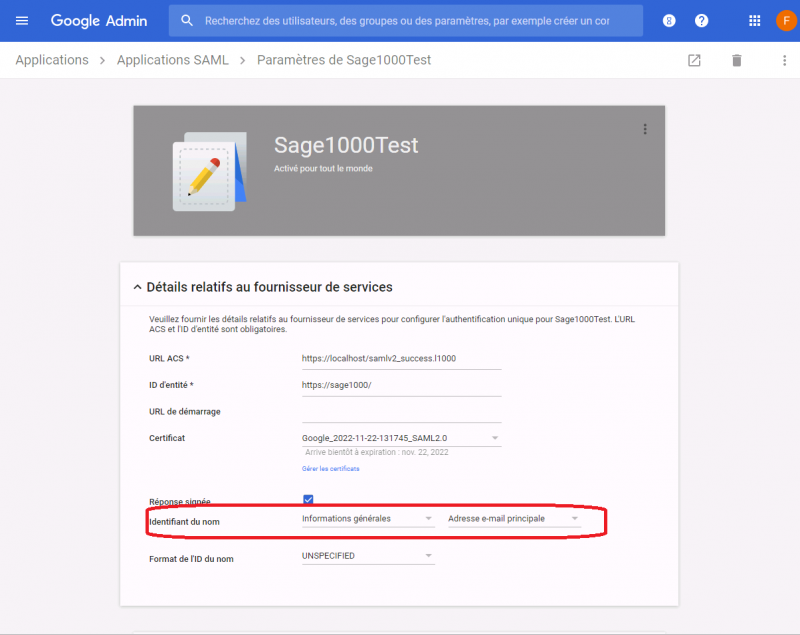Open Gérer les certificats link
Screen dimensions: 800x635
331,469
